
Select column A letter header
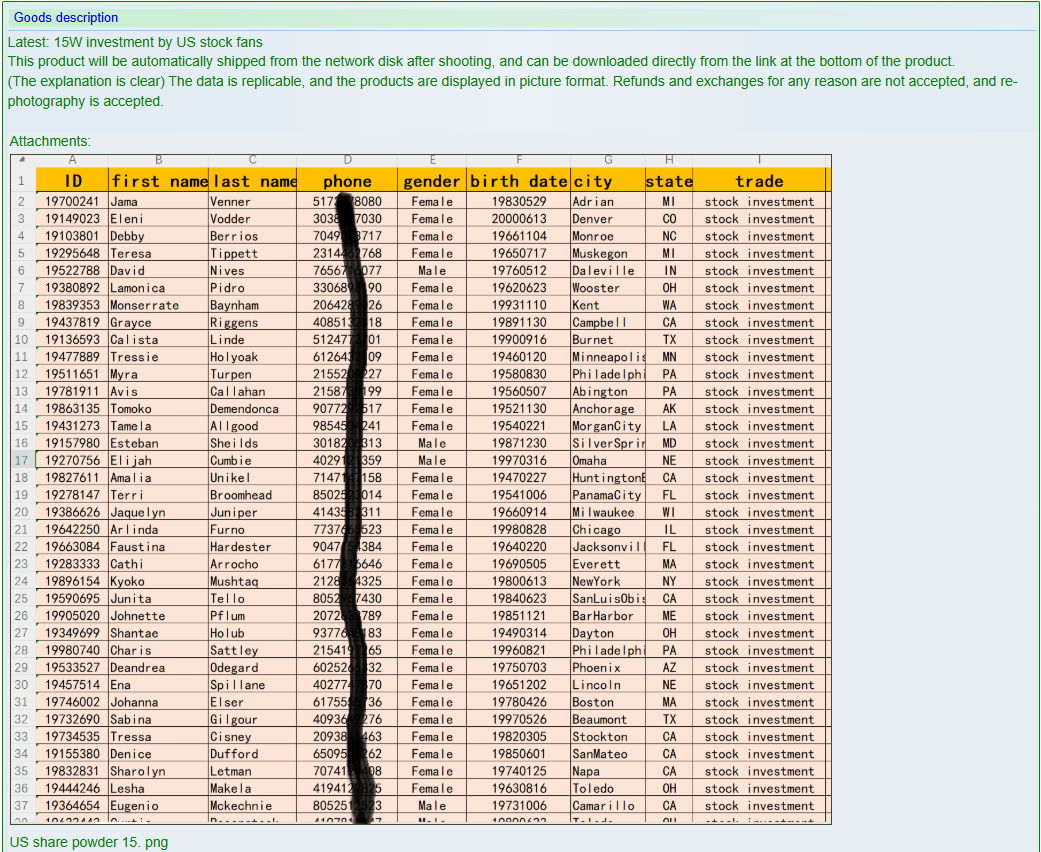[x=72, y=160]
